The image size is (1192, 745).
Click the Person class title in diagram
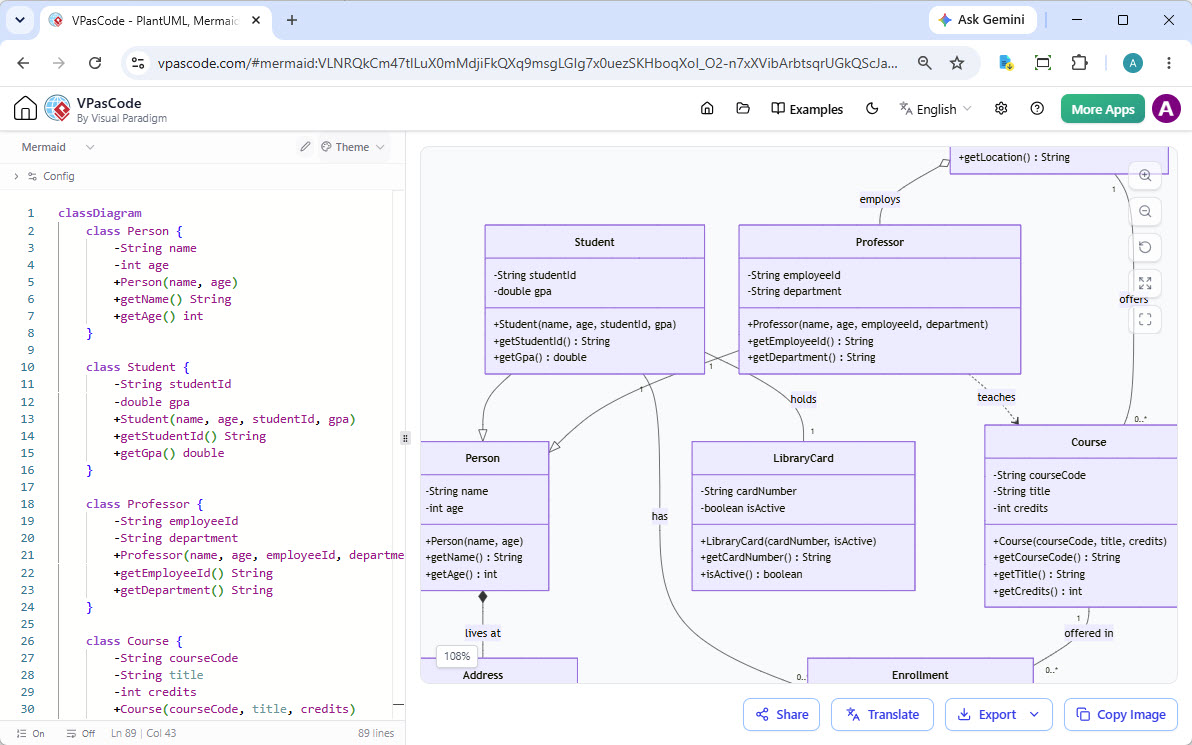(483, 458)
